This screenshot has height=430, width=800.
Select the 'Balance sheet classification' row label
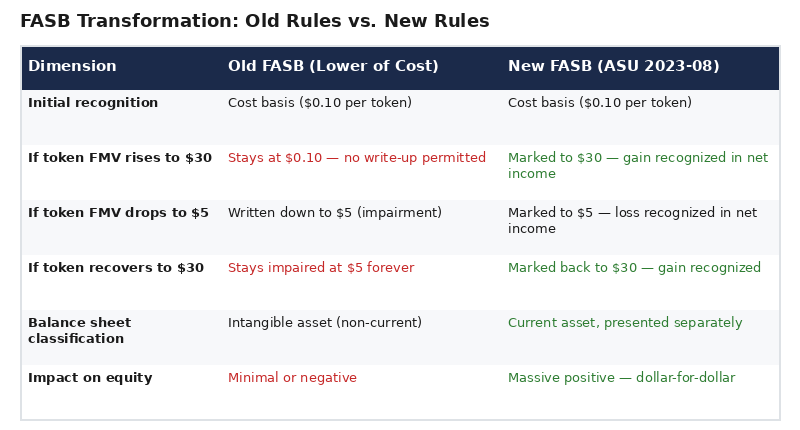[79, 331]
